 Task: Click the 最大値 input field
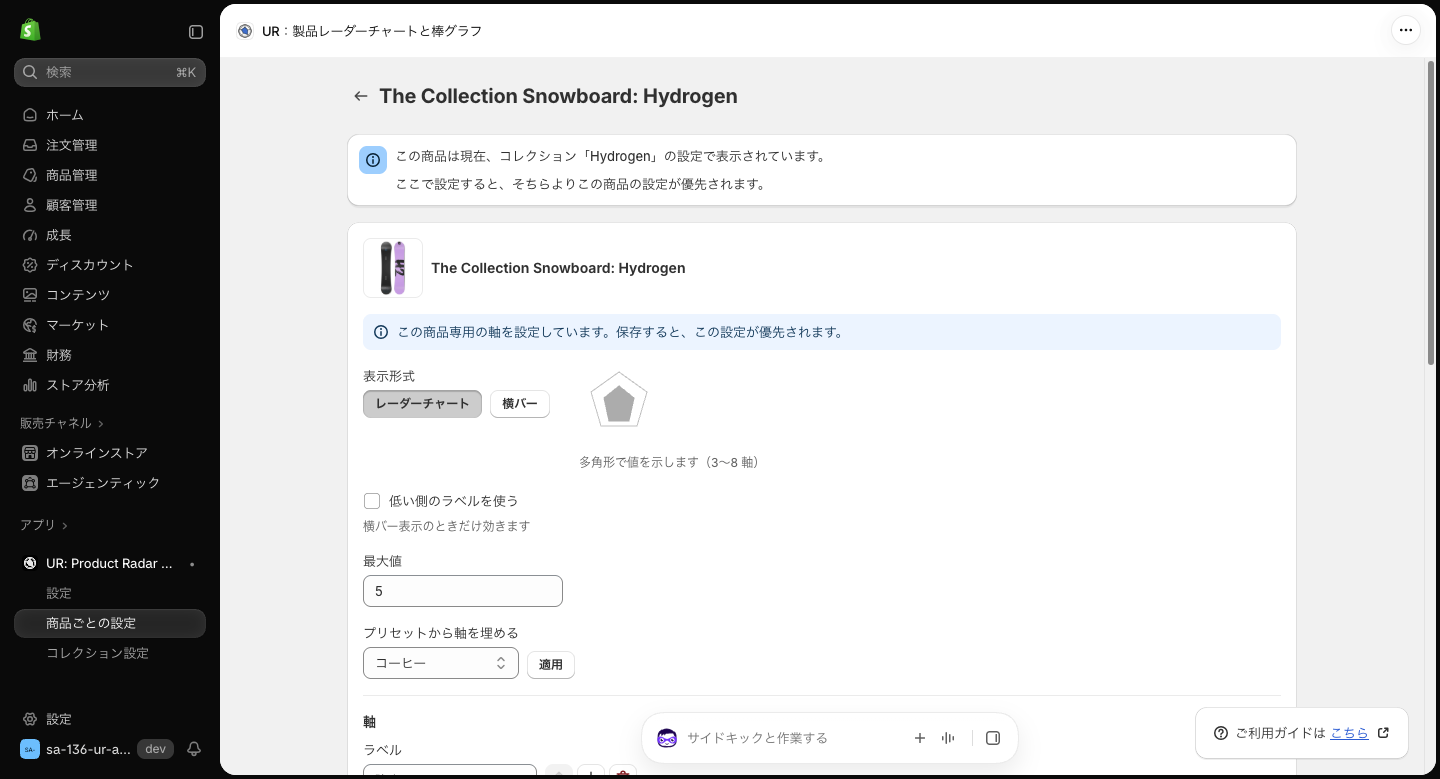(x=463, y=591)
